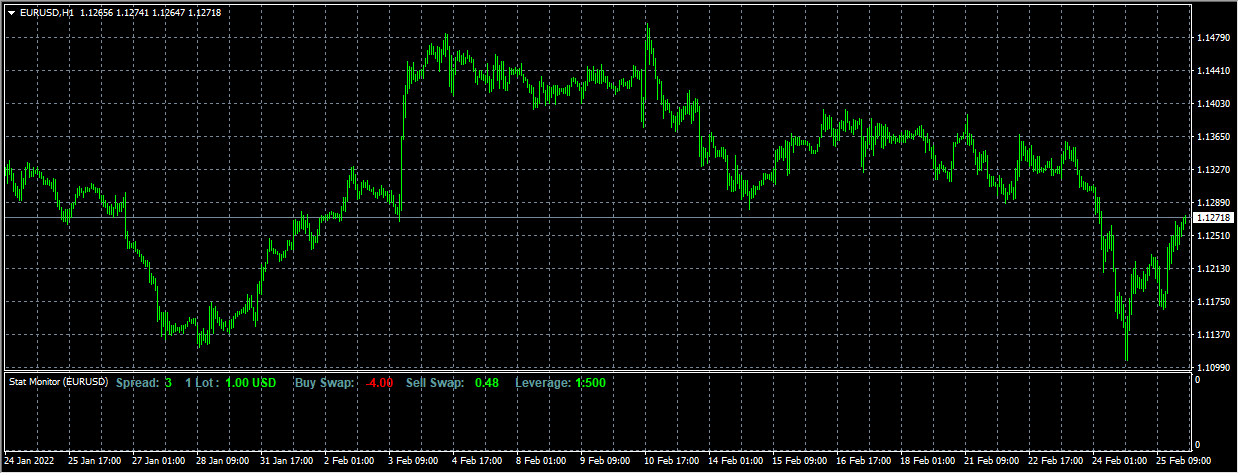Click the 0.48 sell swap value
The height and width of the screenshot is (474, 1239).
[x=487, y=383]
